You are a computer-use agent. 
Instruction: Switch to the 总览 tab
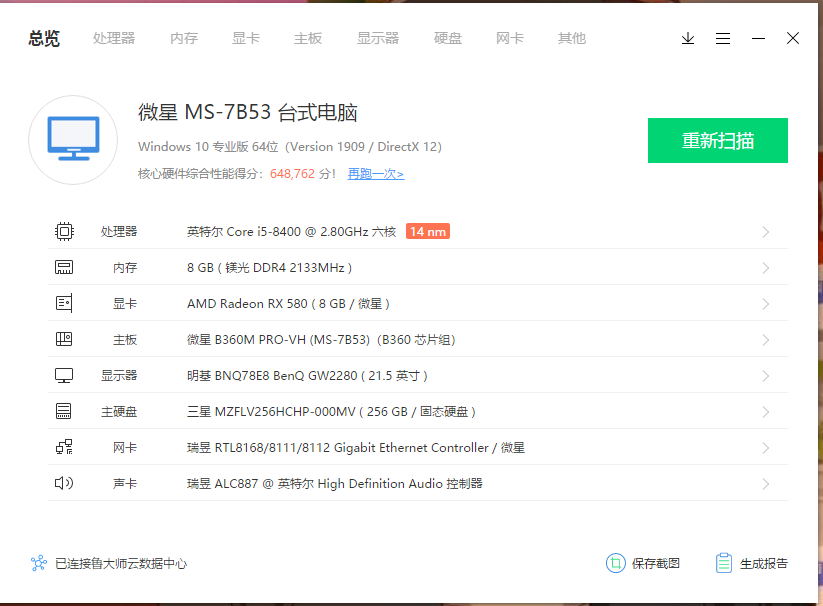click(x=44, y=38)
